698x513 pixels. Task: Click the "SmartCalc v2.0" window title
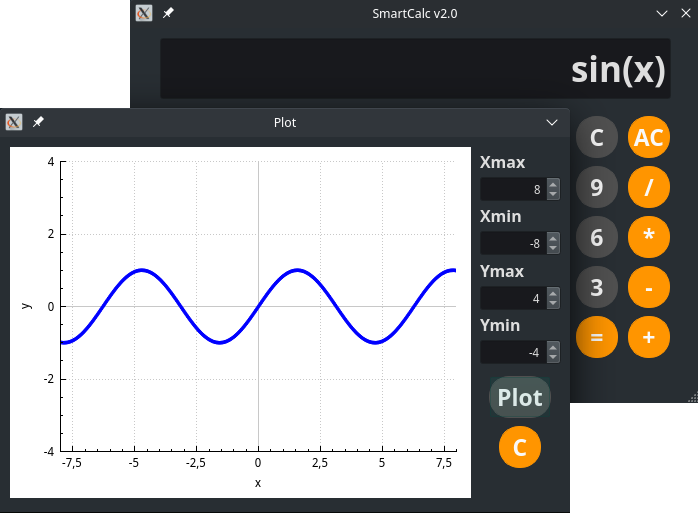click(415, 14)
